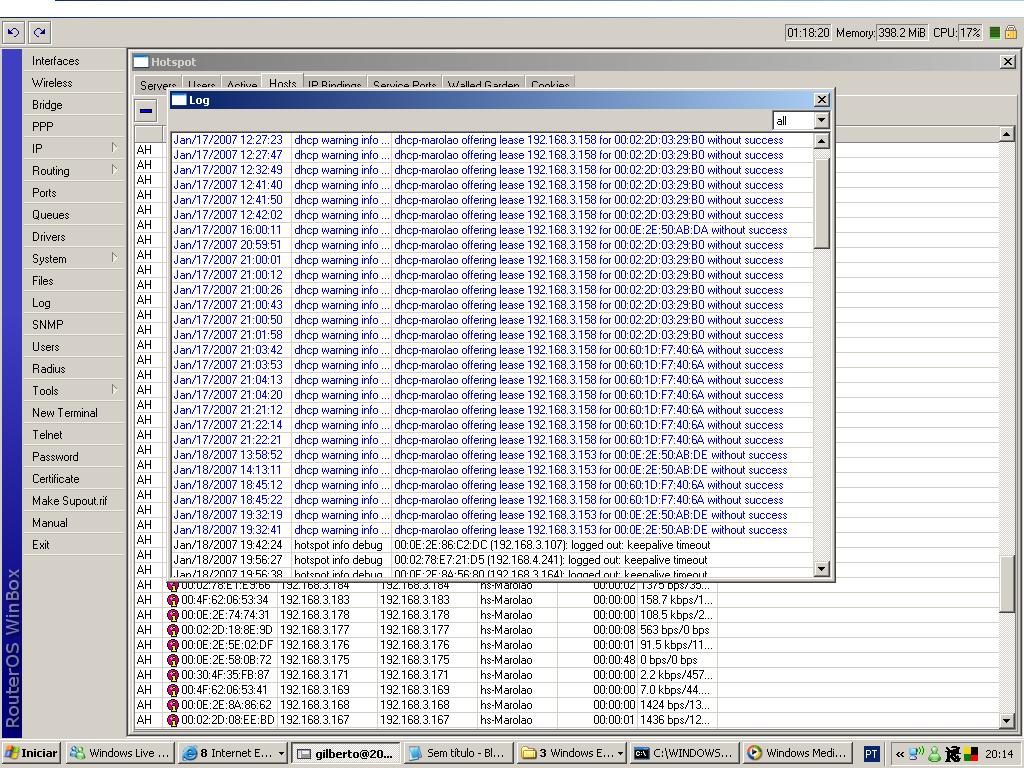The height and width of the screenshot is (768, 1024).
Task: Click host icon for 00:30:4F:35:FB:87
Action: point(172,675)
